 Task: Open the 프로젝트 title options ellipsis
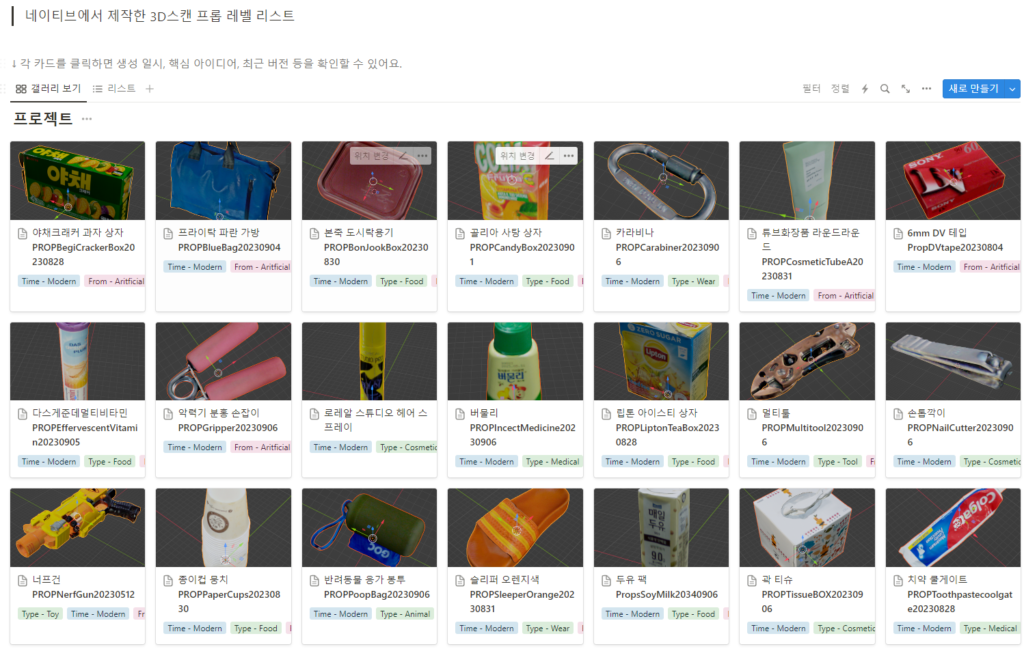(87, 119)
